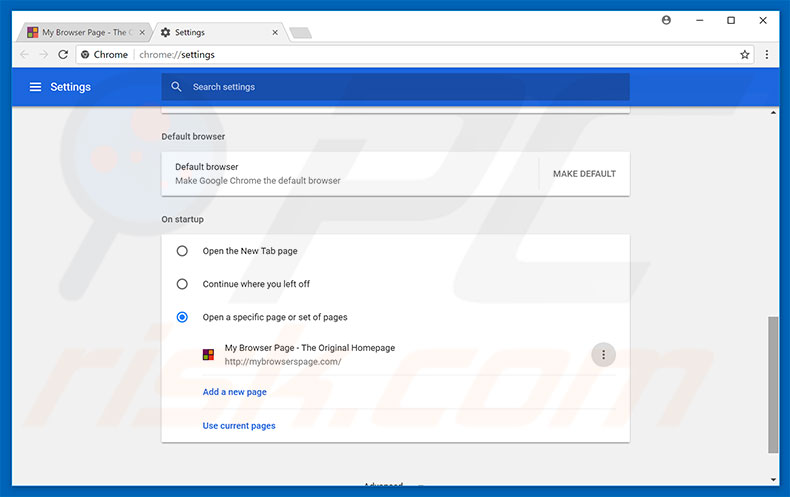Select Open the New Tab page
Screen dimensions: 790x497
tap(182, 251)
